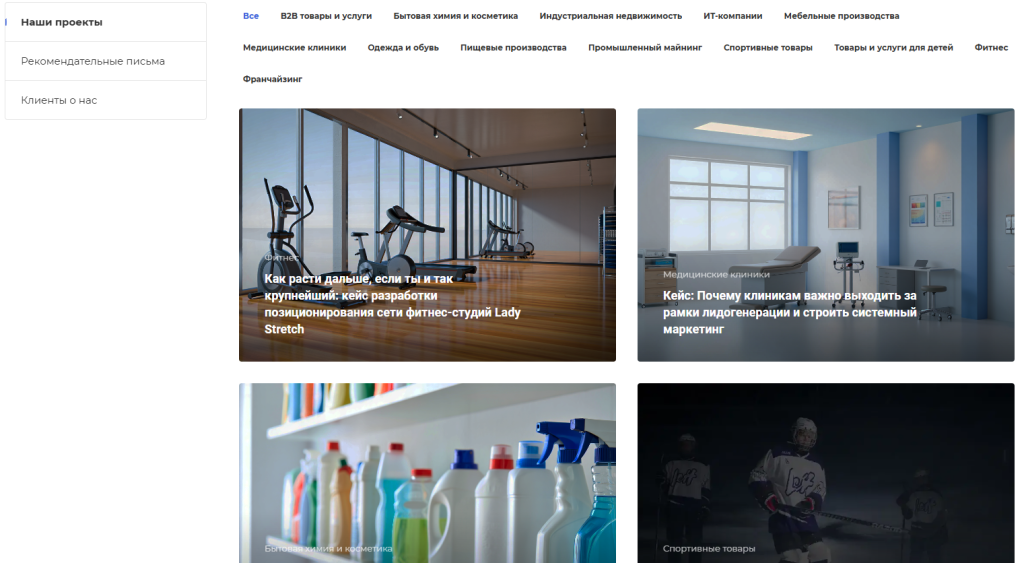Select the Одежда и обувь category
The width and height of the screenshot is (1024, 563).
point(403,48)
